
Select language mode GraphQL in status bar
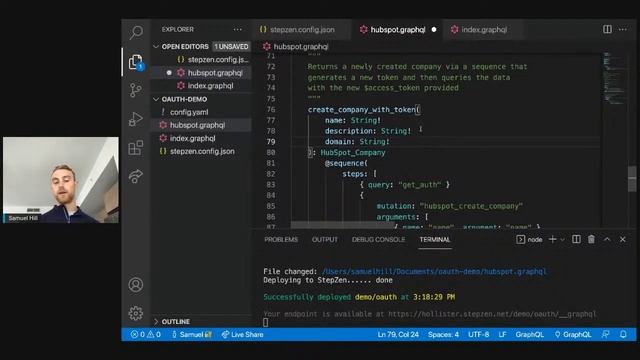point(529,334)
